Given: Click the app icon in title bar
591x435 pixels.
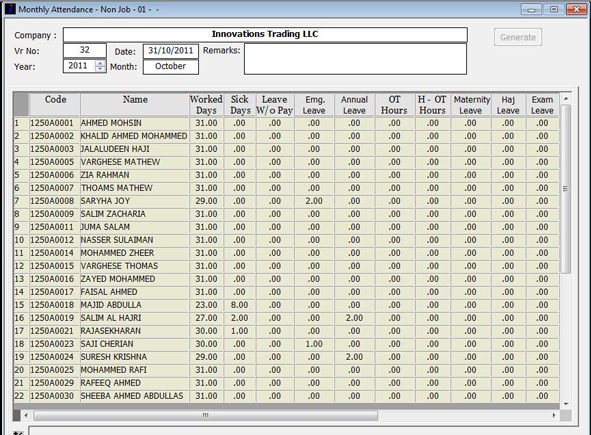Looking at the screenshot, I should 10,9.
